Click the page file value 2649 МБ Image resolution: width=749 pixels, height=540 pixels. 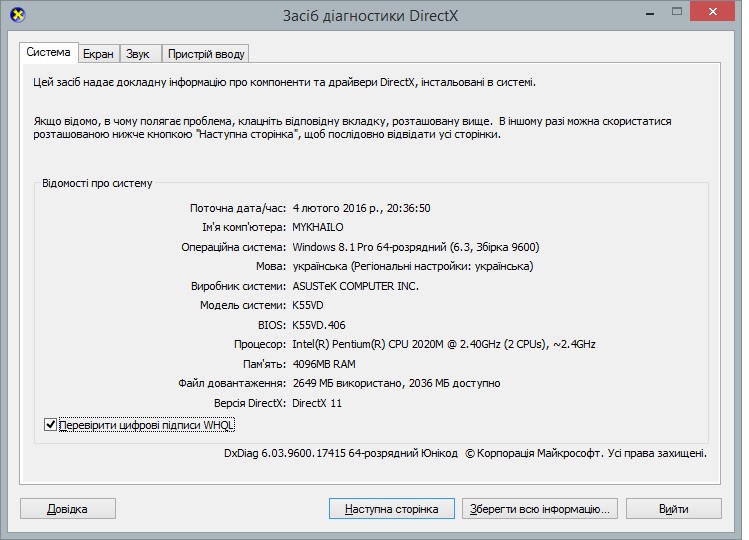coord(396,383)
